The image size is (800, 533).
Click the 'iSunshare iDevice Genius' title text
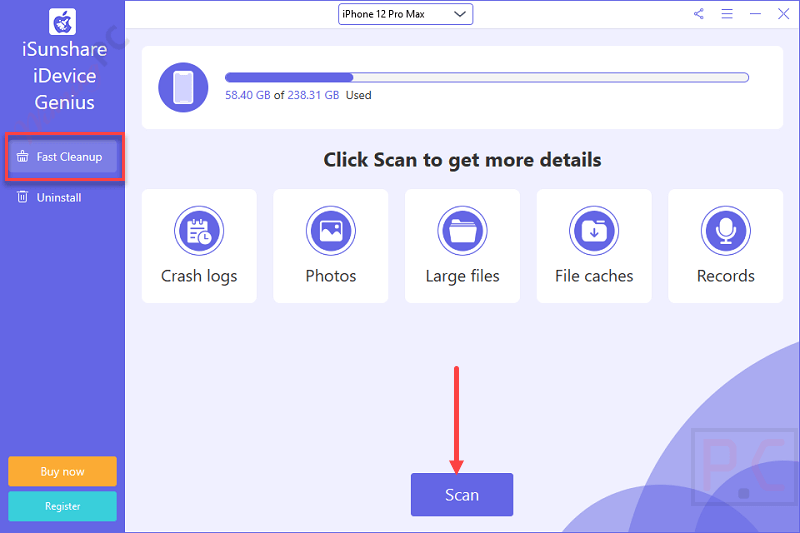coord(64,76)
